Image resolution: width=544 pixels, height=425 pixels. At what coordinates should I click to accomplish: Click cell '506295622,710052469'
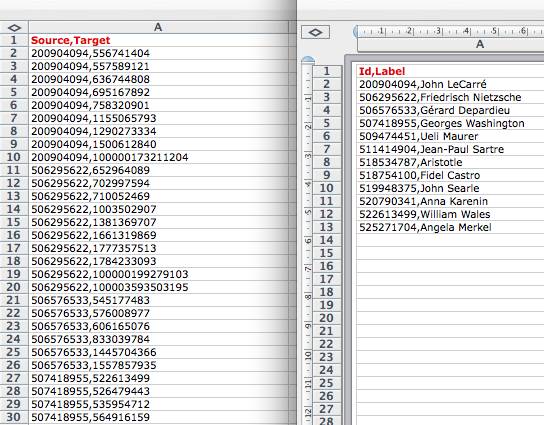click(x=158, y=196)
